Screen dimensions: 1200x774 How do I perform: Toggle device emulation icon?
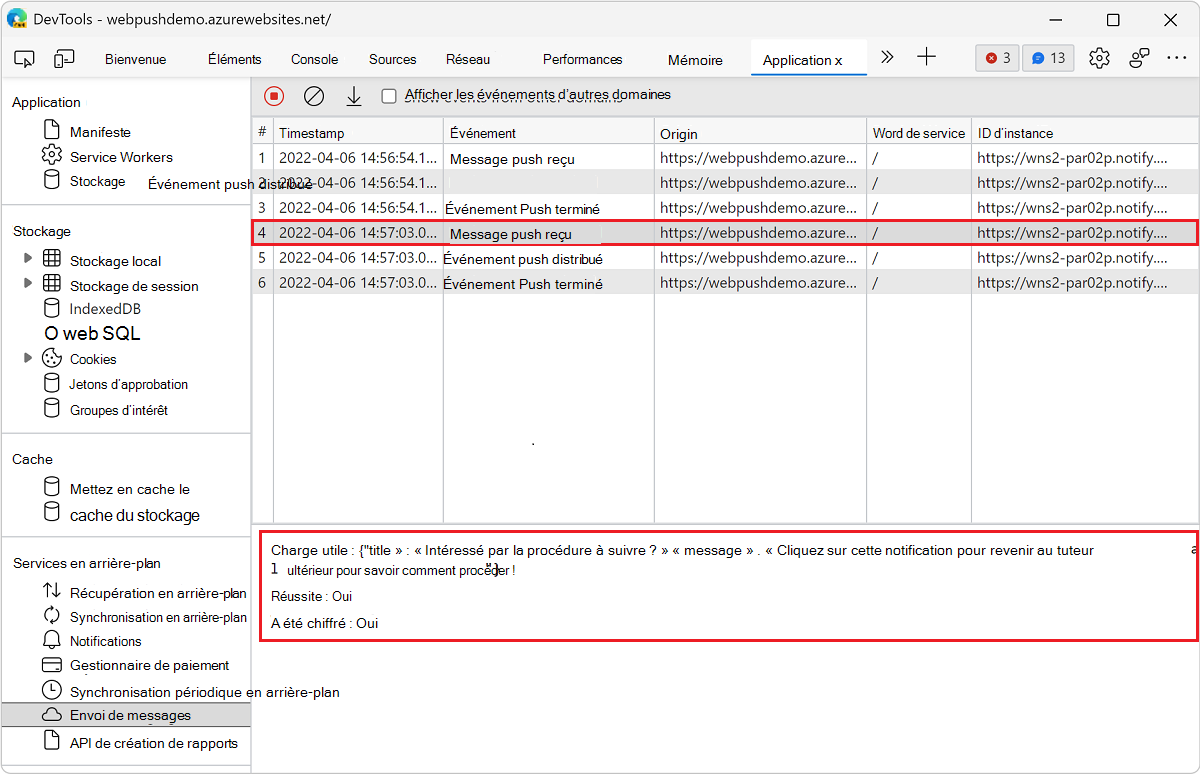tap(65, 59)
